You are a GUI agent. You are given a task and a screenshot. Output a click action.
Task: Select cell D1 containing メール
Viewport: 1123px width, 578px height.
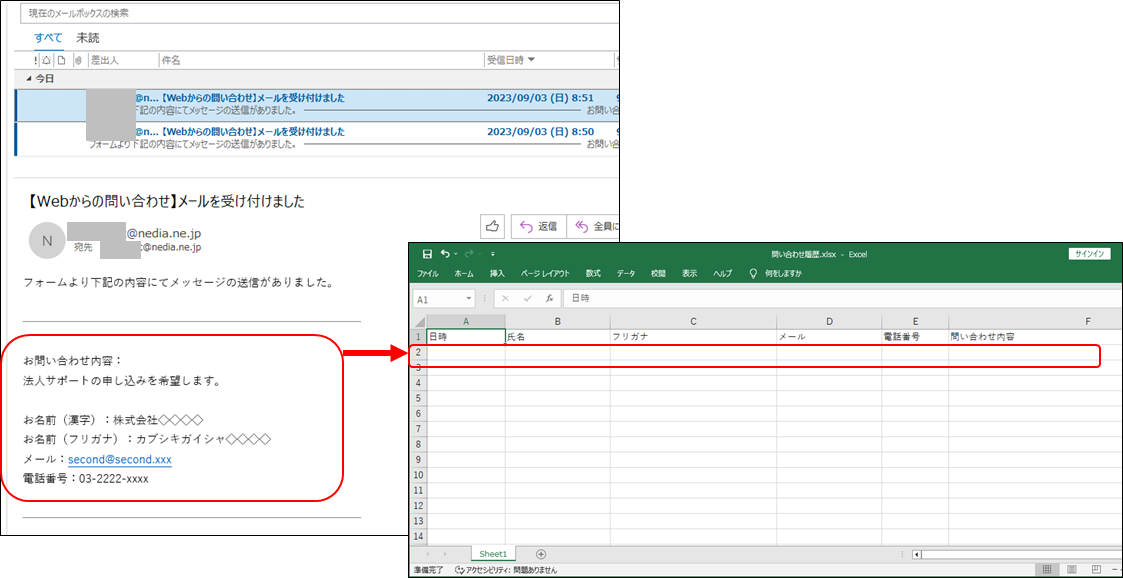tap(829, 337)
